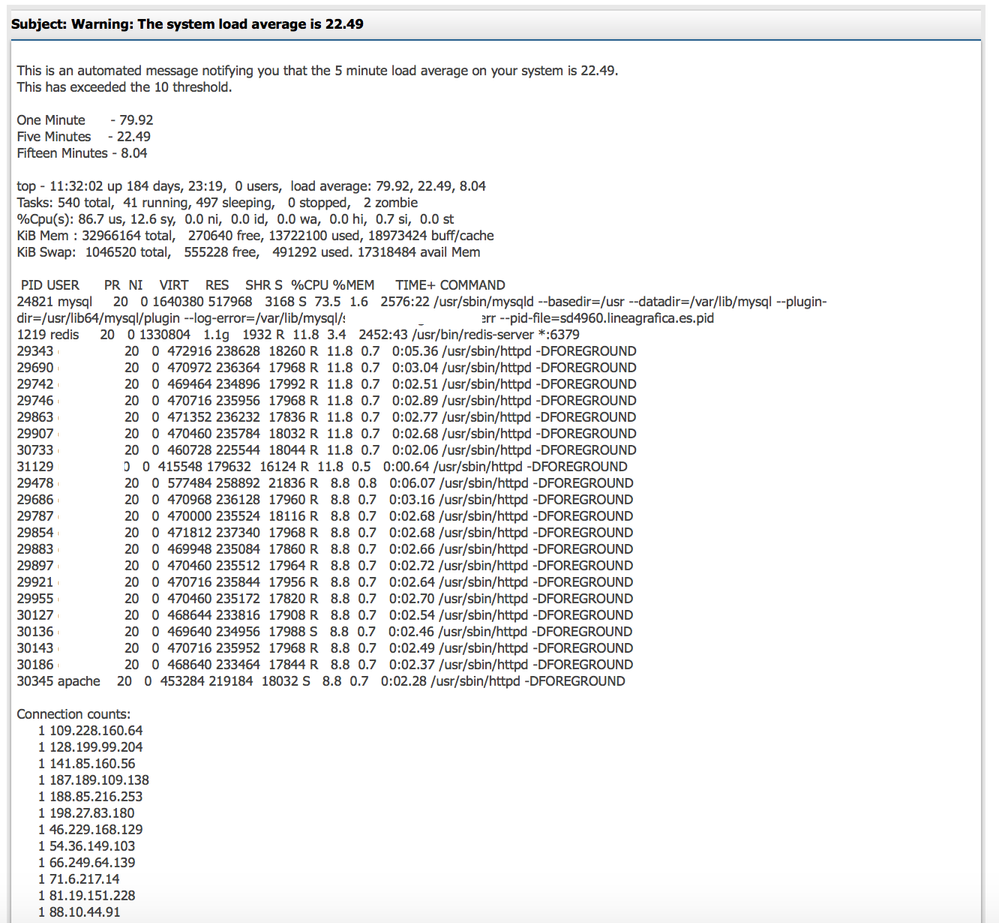This screenshot has height=923, width=999.
Task: Click the COMMAND column header
Action: 472,285
